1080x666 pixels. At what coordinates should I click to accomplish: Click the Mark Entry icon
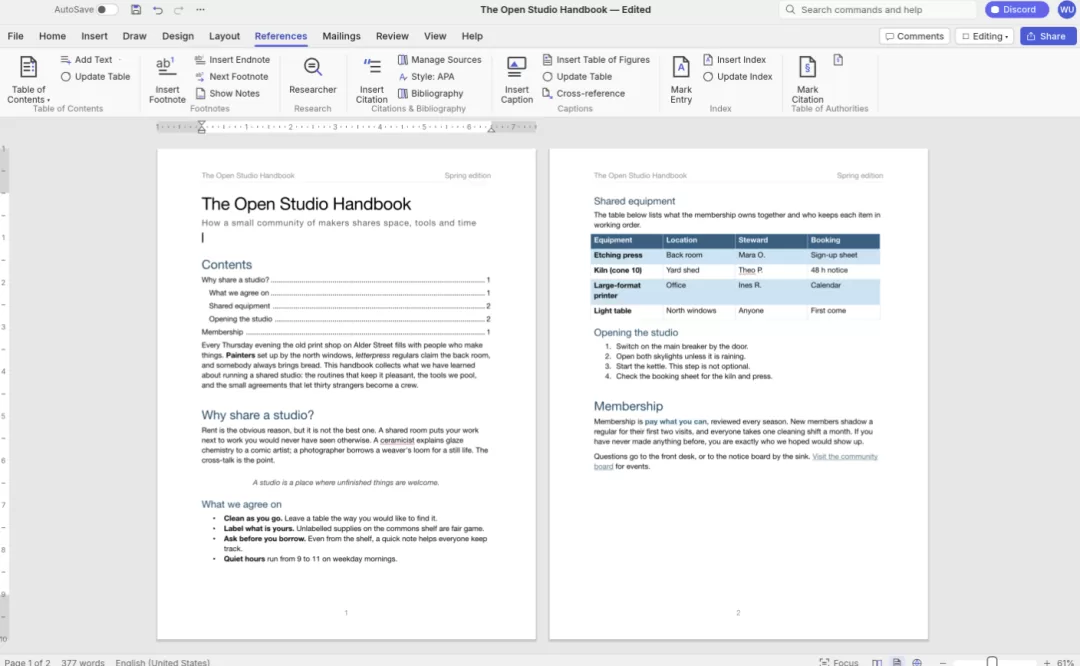point(681,67)
